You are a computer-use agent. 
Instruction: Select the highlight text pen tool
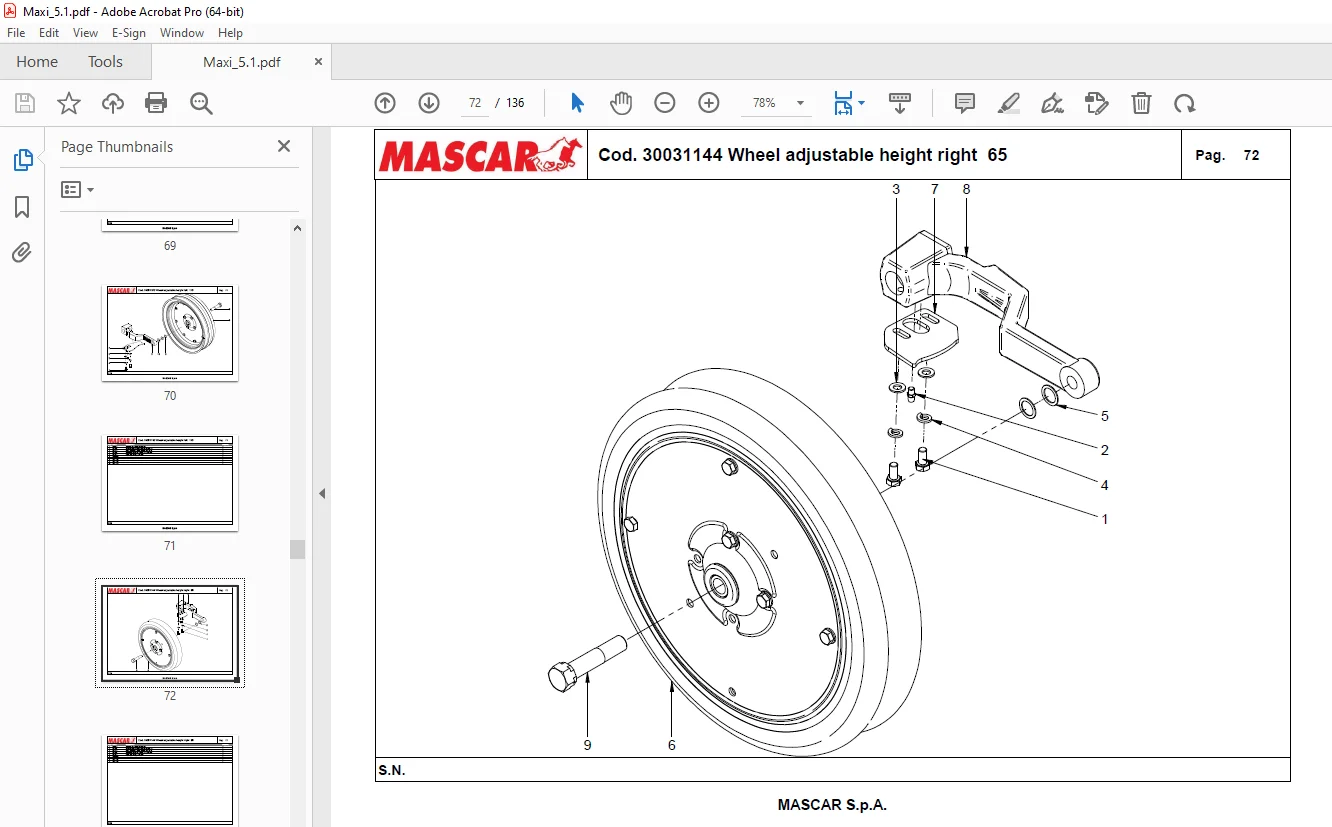click(x=1009, y=103)
